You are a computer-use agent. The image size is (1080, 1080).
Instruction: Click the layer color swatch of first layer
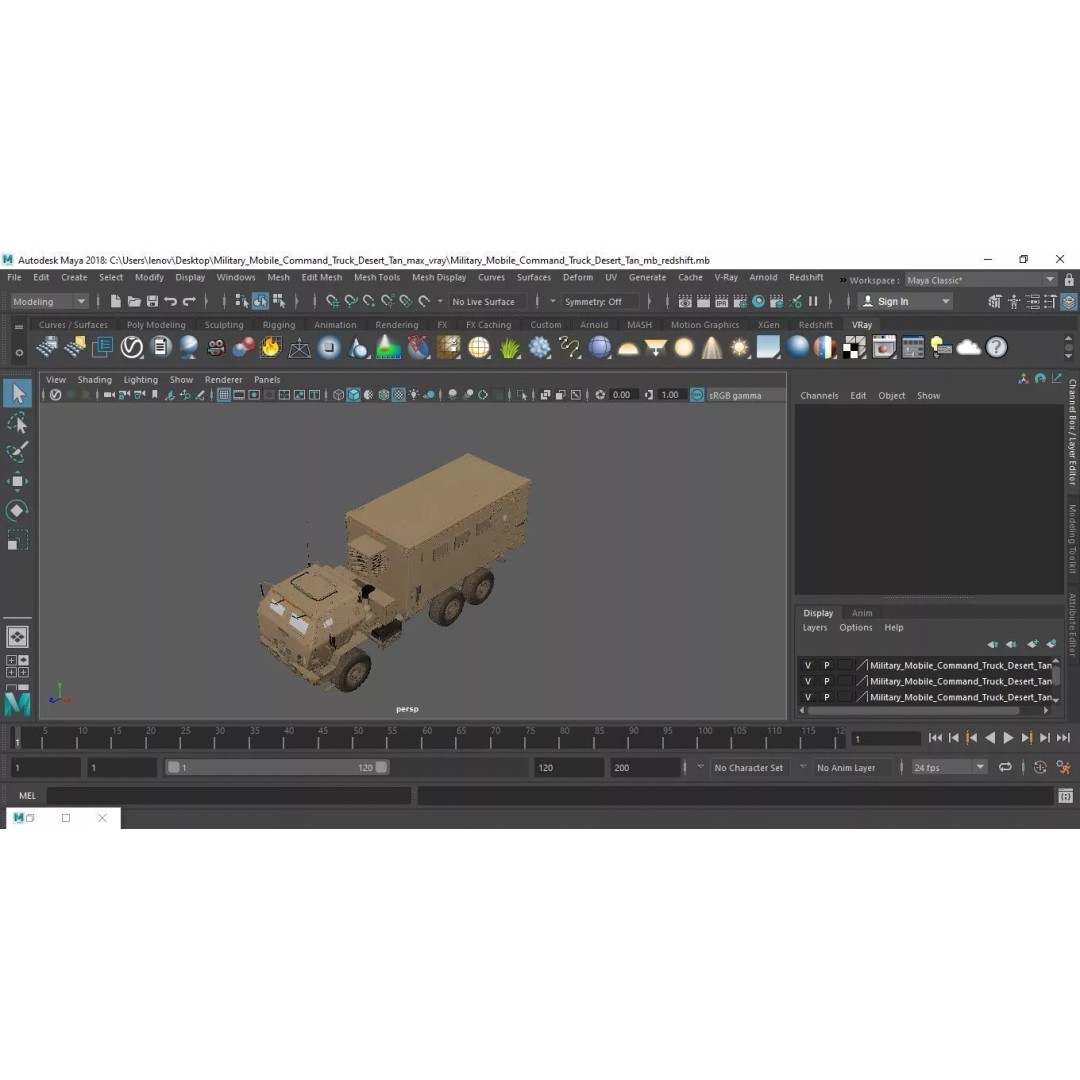(845, 665)
